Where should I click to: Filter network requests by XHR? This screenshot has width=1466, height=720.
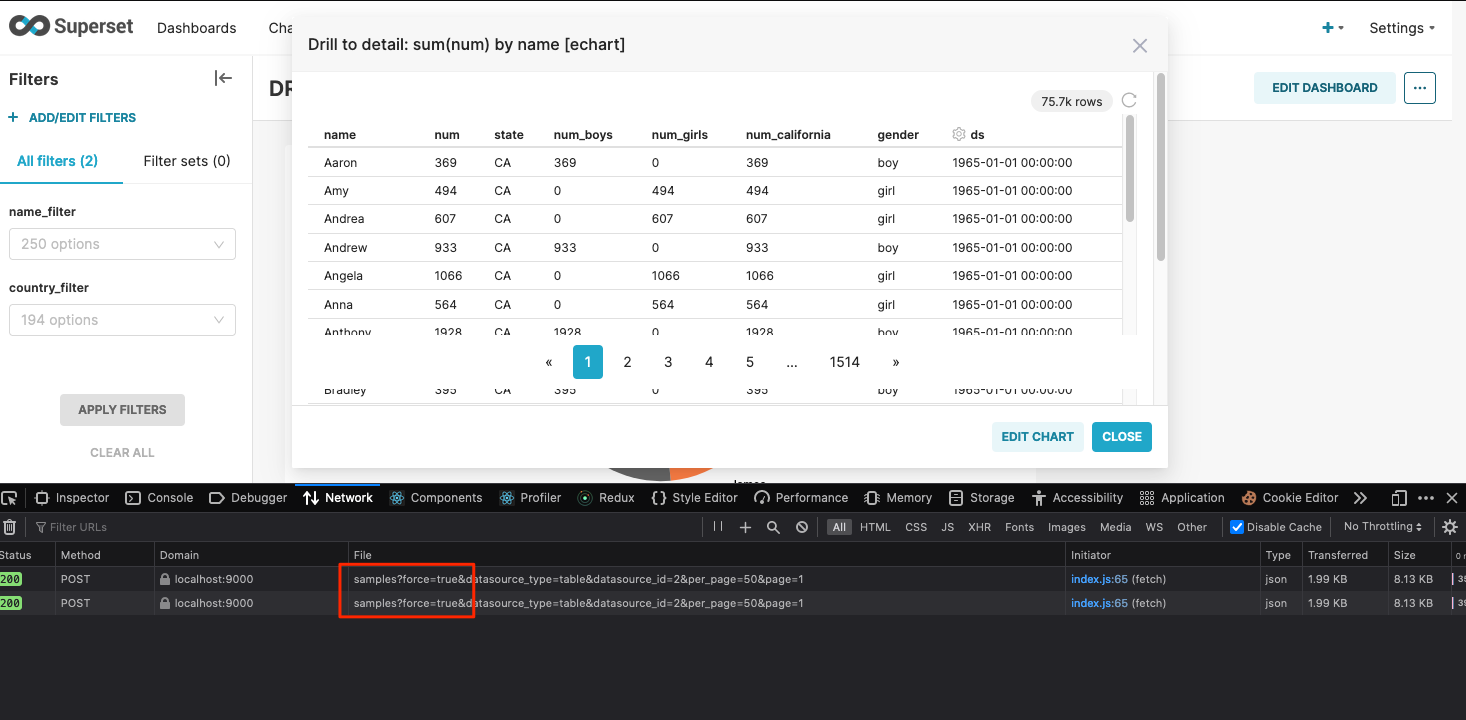[979, 527]
